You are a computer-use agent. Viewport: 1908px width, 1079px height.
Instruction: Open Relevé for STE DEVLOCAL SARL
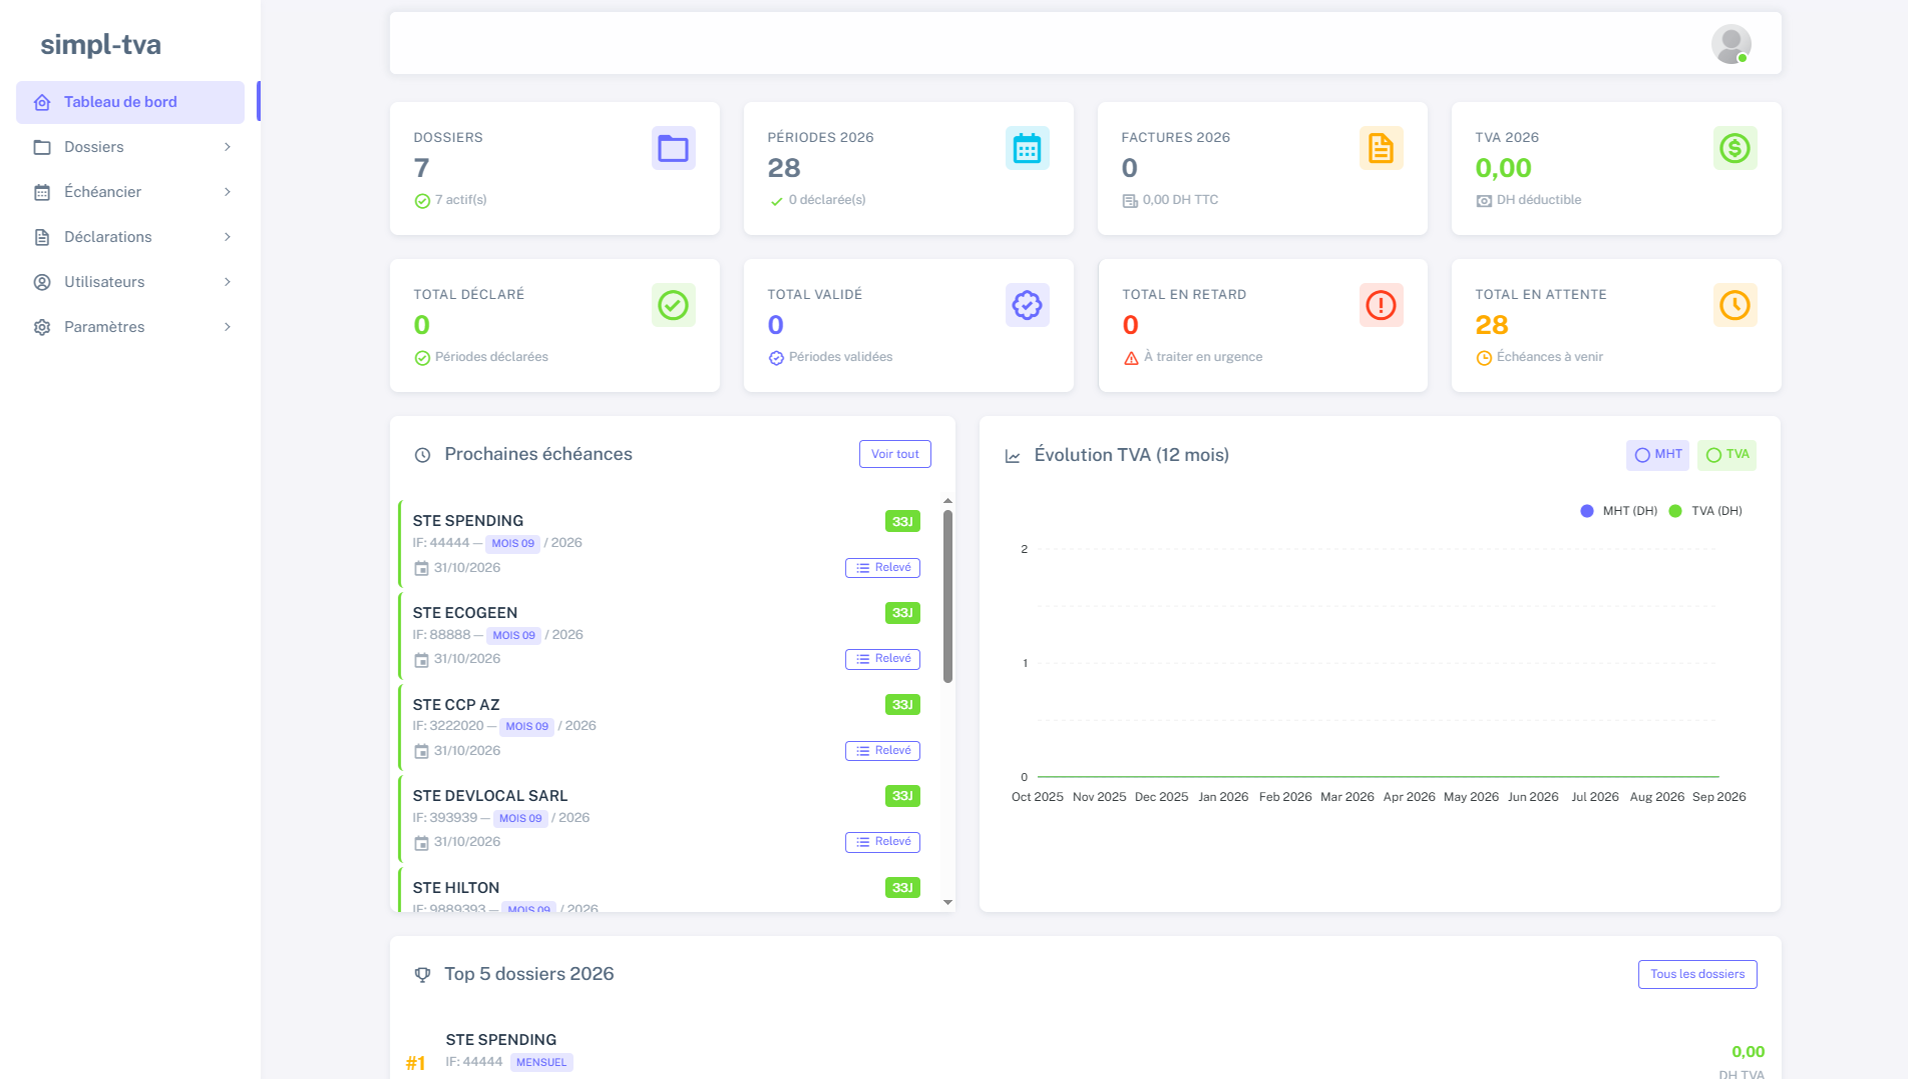click(882, 842)
